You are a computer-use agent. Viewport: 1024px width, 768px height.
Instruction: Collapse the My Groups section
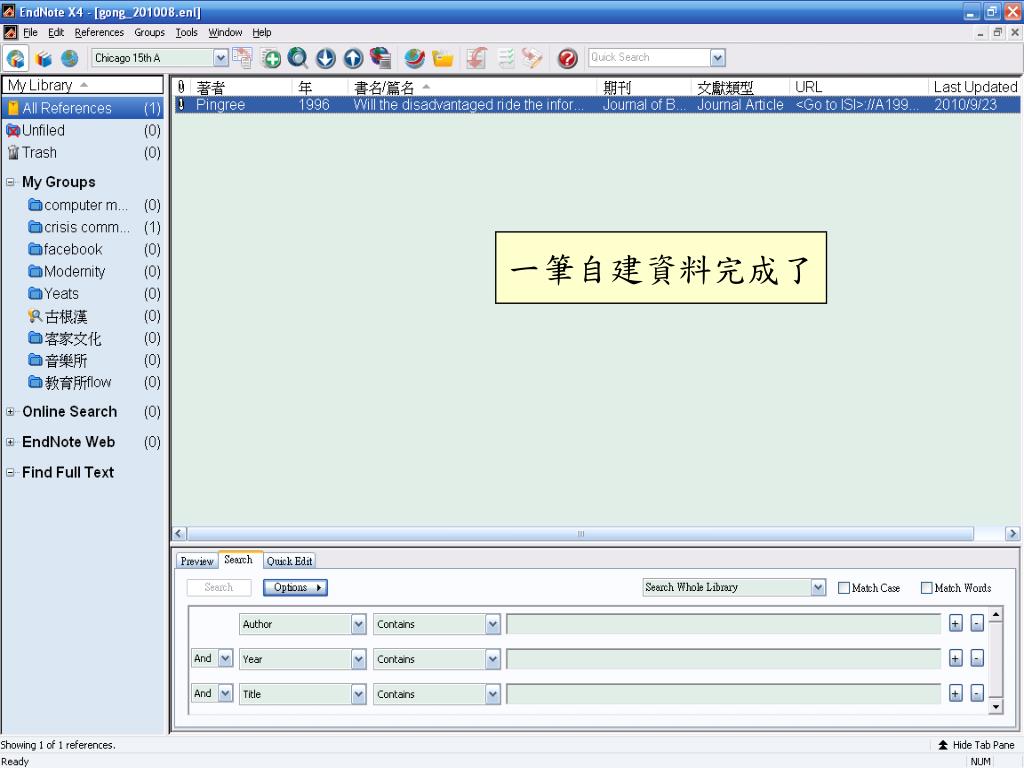click(x=10, y=182)
